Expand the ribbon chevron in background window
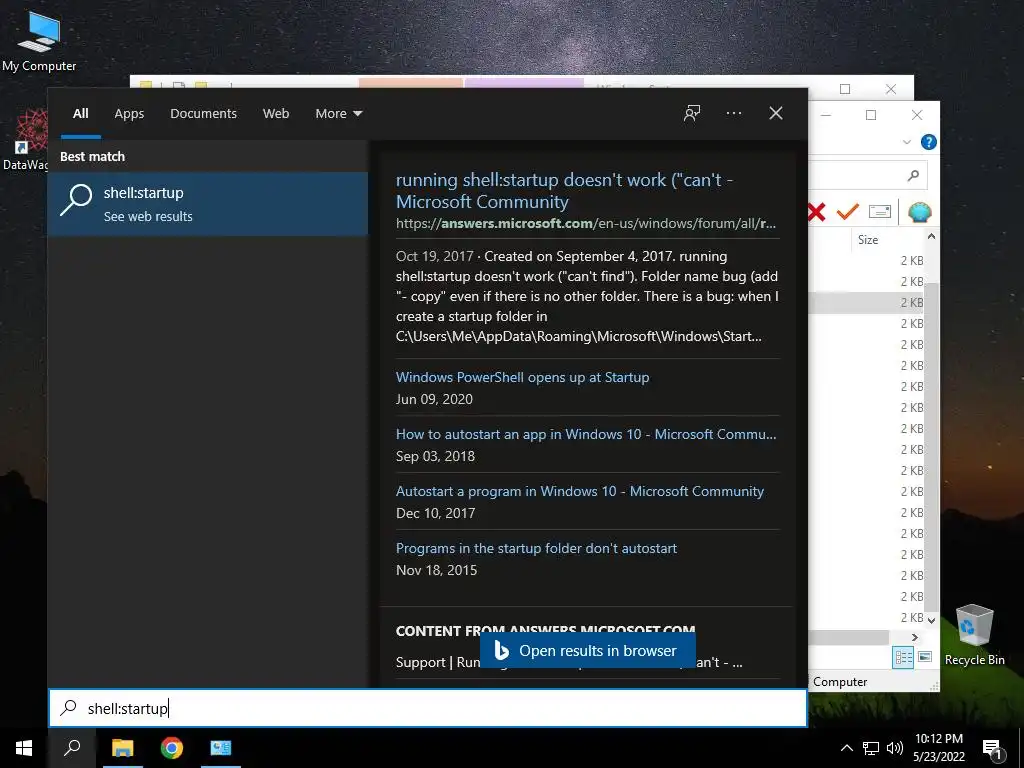 point(906,142)
